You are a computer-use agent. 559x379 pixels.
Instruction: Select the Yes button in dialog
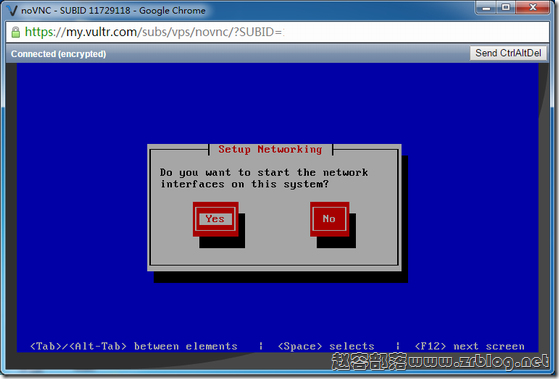click(x=215, y=219)
